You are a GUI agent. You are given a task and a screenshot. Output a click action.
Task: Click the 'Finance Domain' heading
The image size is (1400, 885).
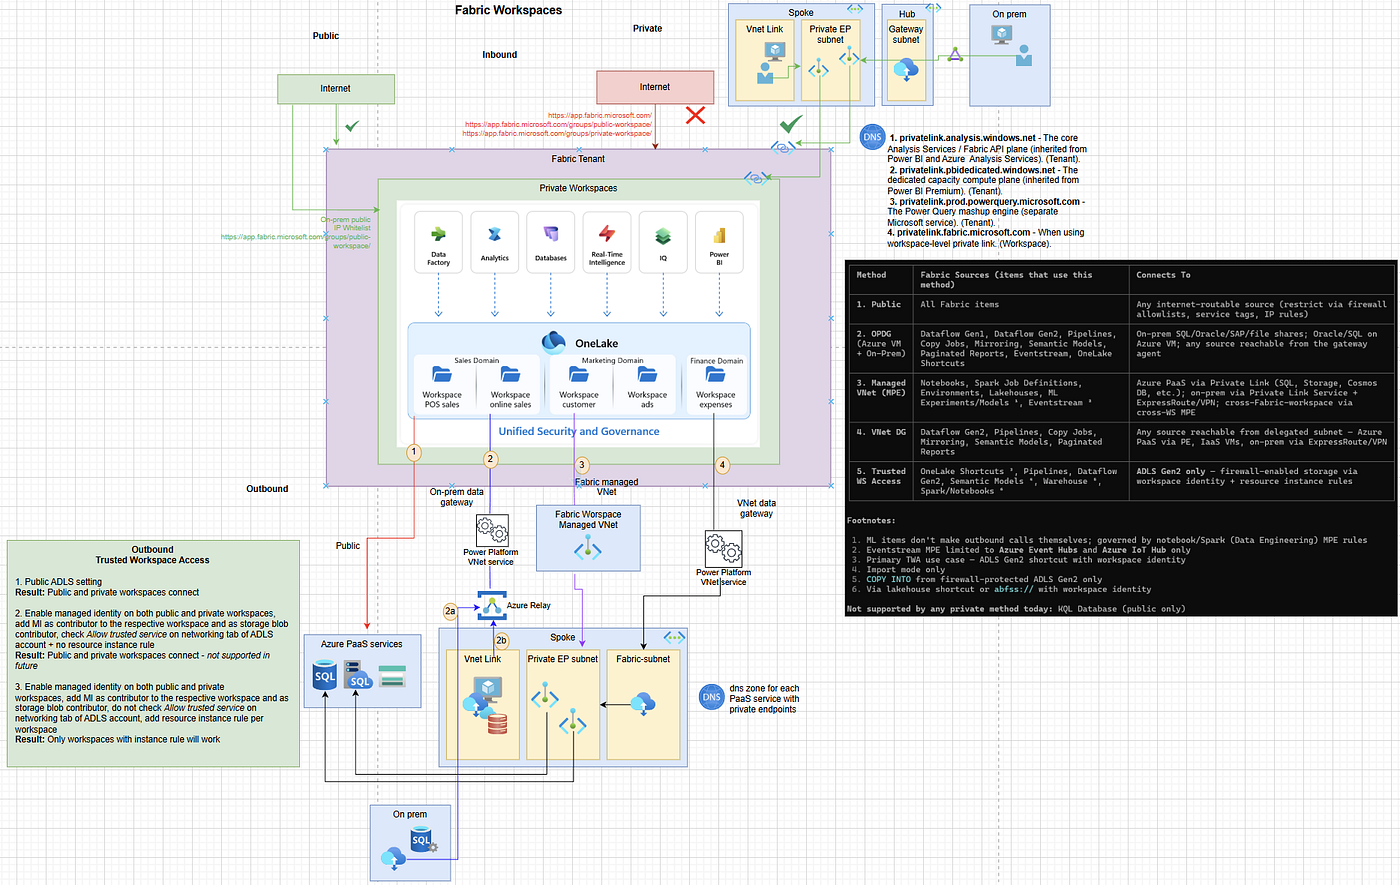tap(716, 360)
